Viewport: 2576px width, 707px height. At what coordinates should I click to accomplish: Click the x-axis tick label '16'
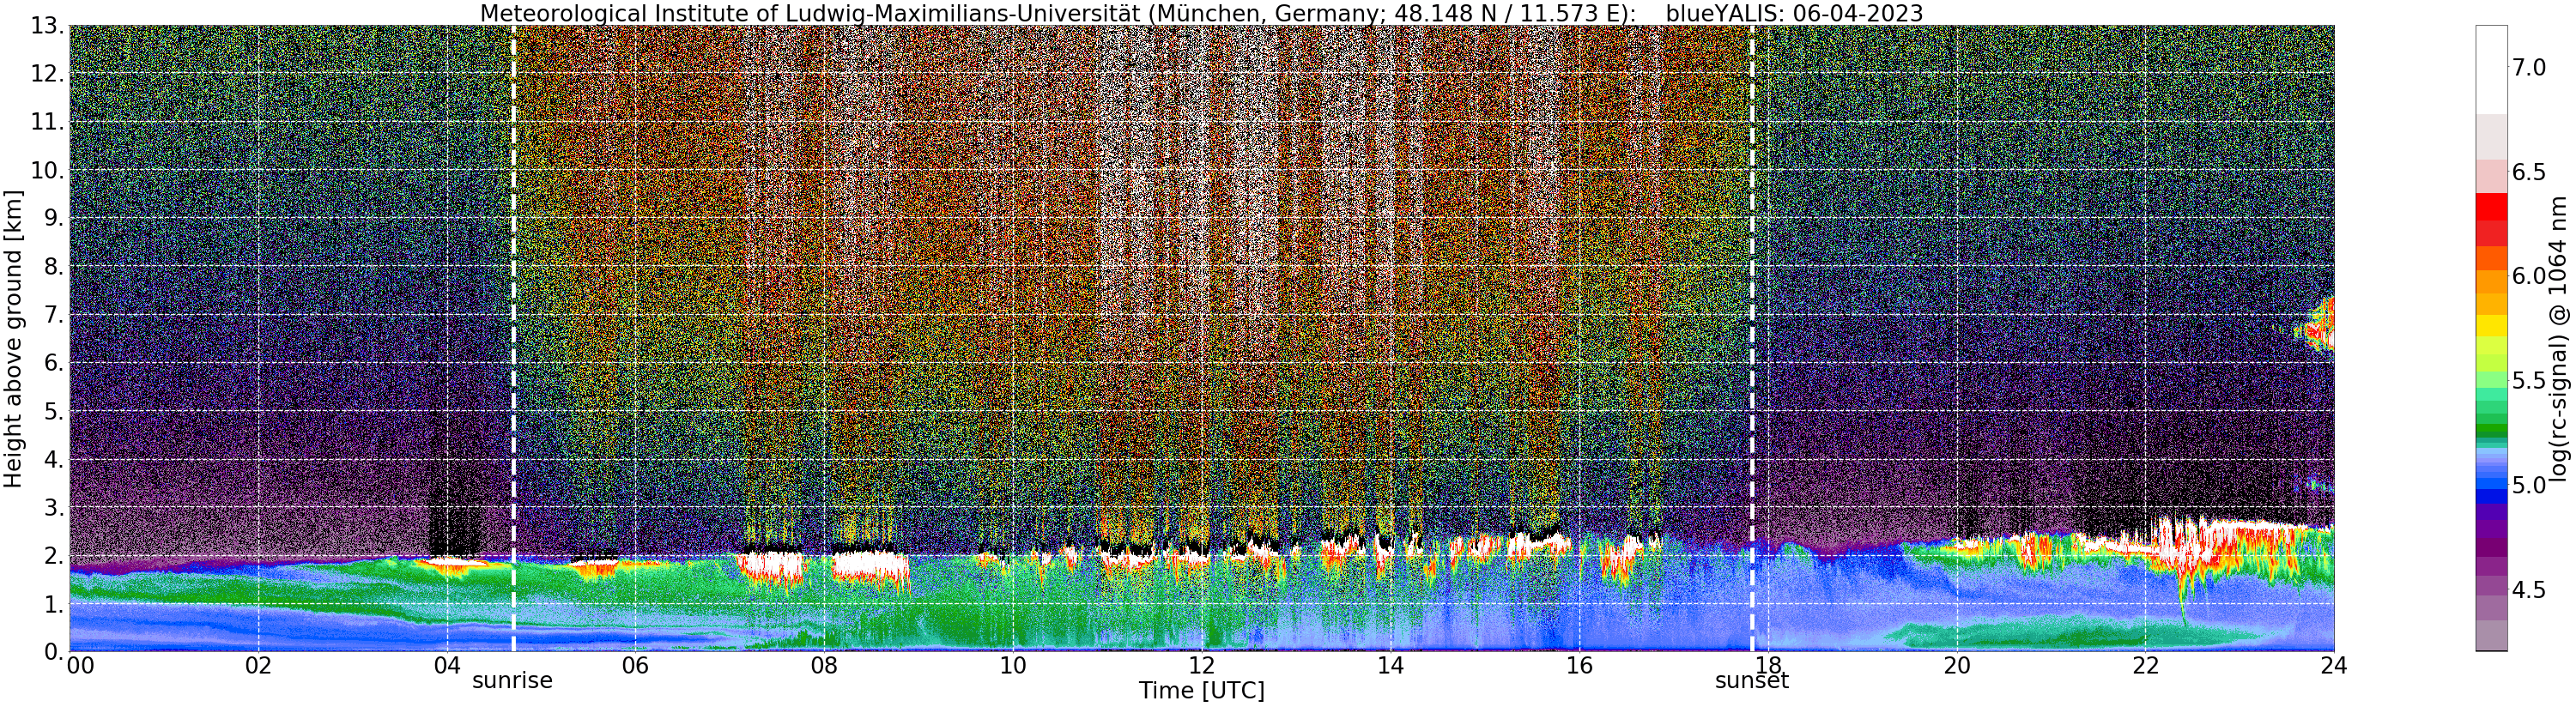click(1579, 666)
